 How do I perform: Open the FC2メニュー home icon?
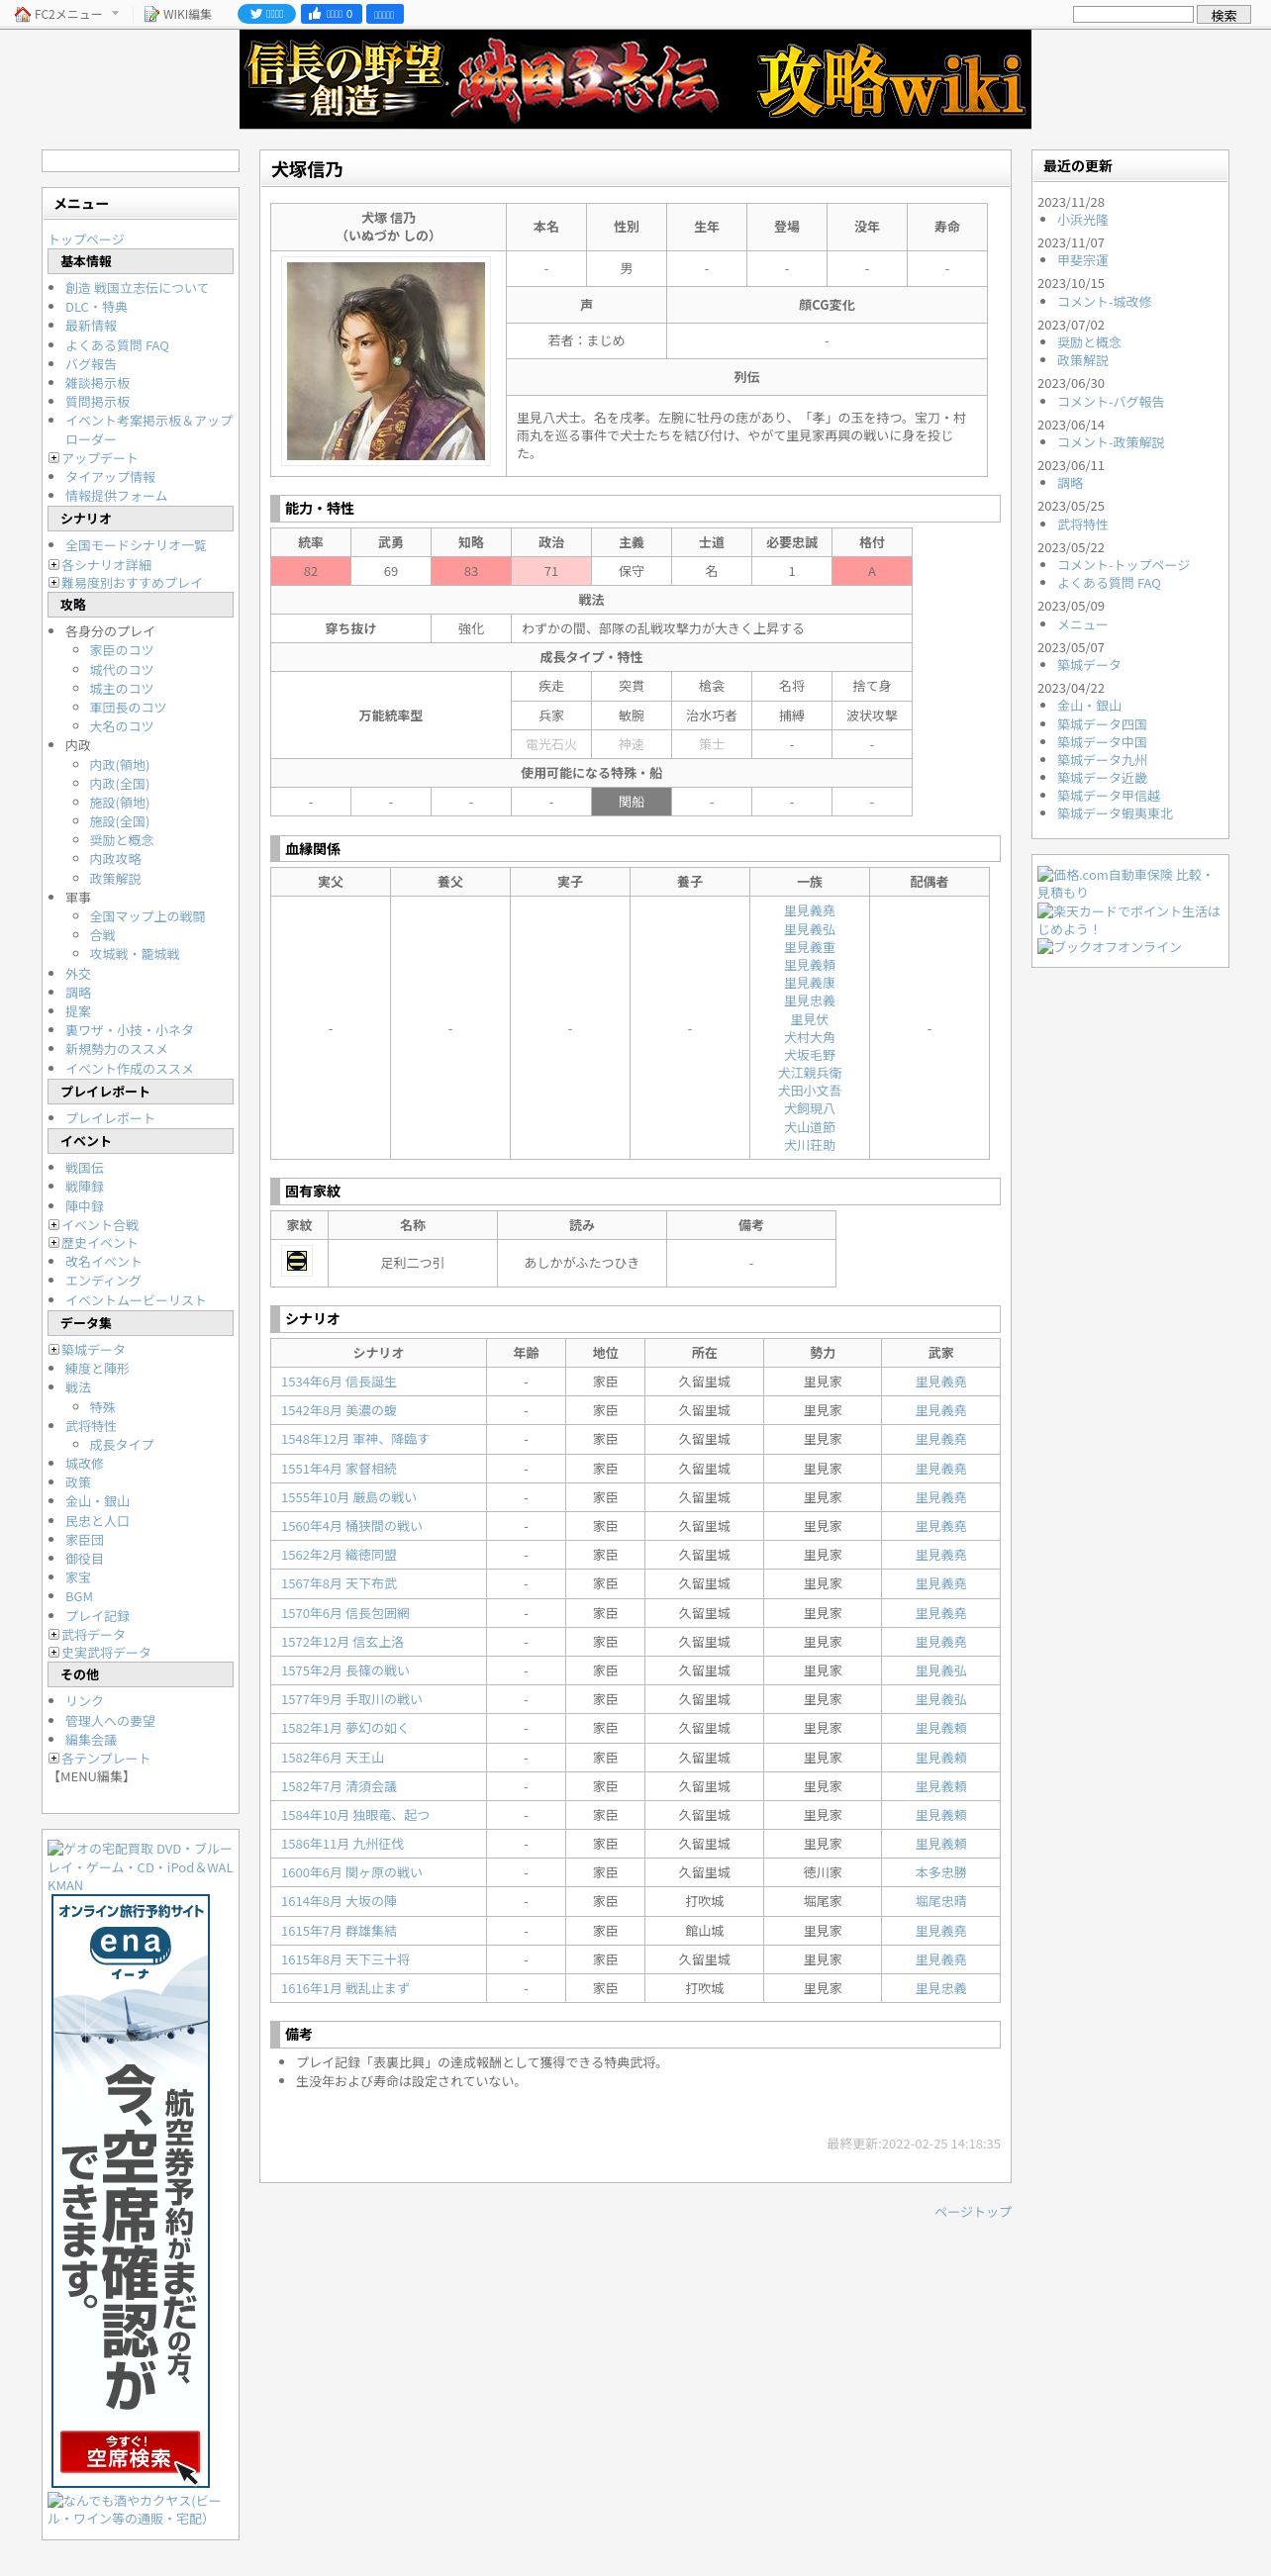coord(23,14)
